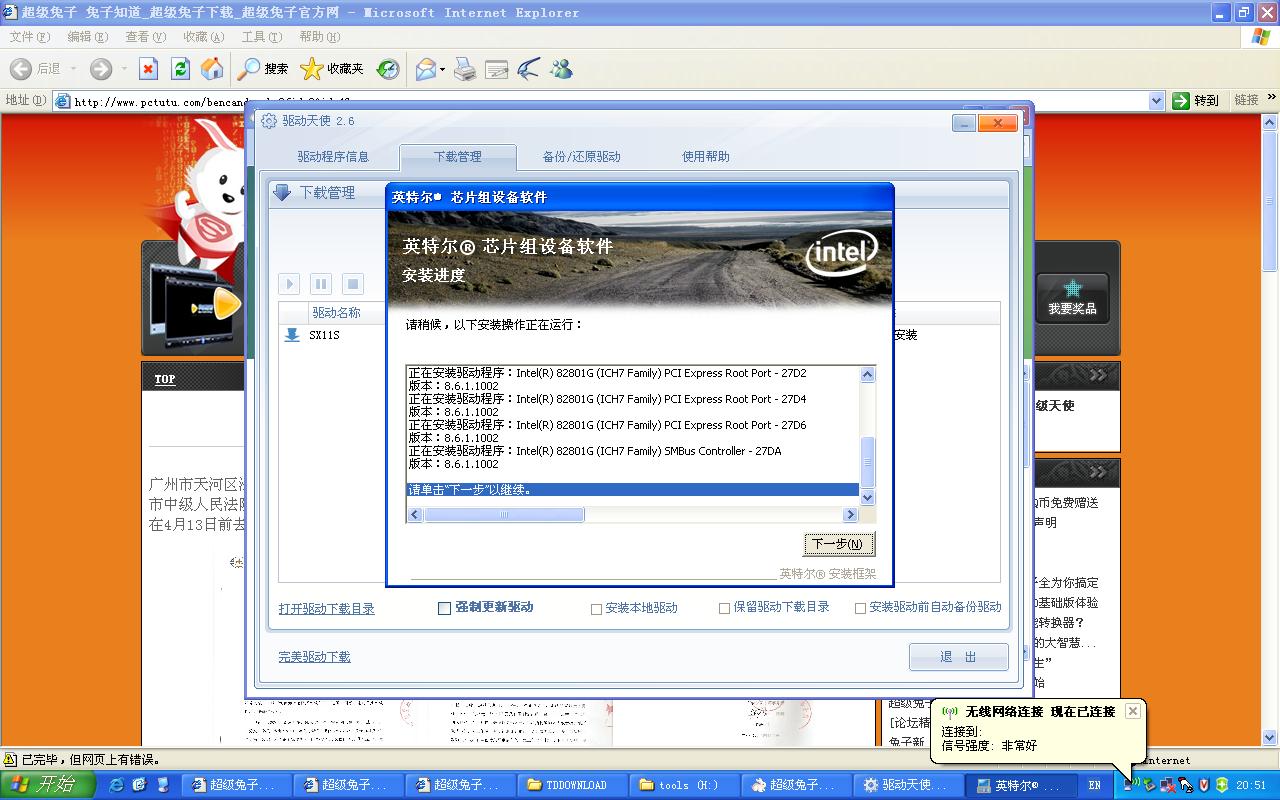
Task: Open the 文件(F) menu
Action: [29, 37]
